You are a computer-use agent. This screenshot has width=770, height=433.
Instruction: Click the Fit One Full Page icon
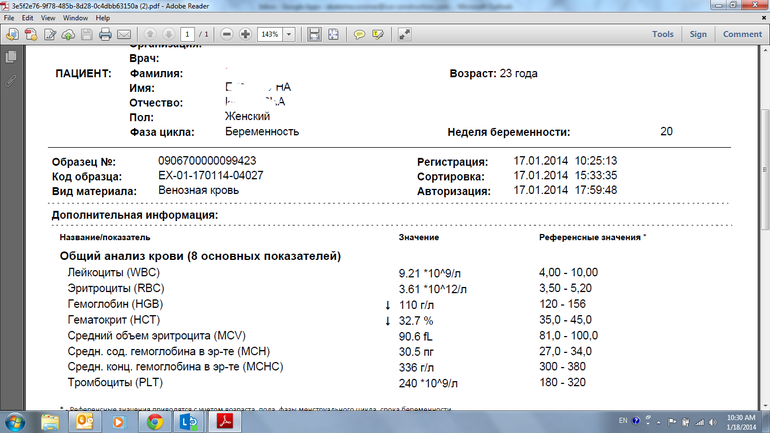tap(333, 34)
